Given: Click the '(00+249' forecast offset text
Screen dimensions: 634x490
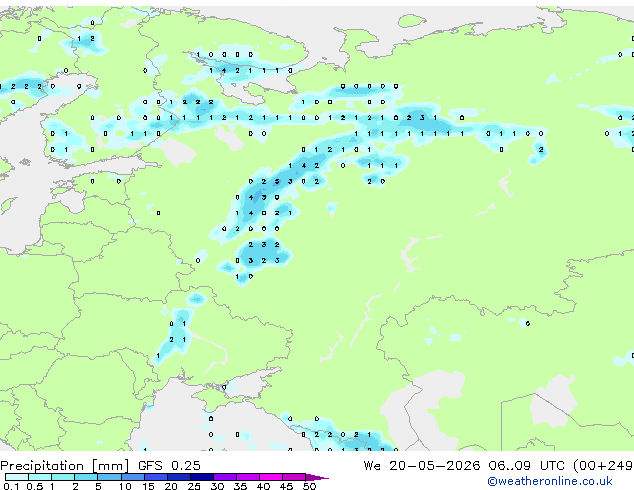Looking at the screenshot, I should [603, 466].
